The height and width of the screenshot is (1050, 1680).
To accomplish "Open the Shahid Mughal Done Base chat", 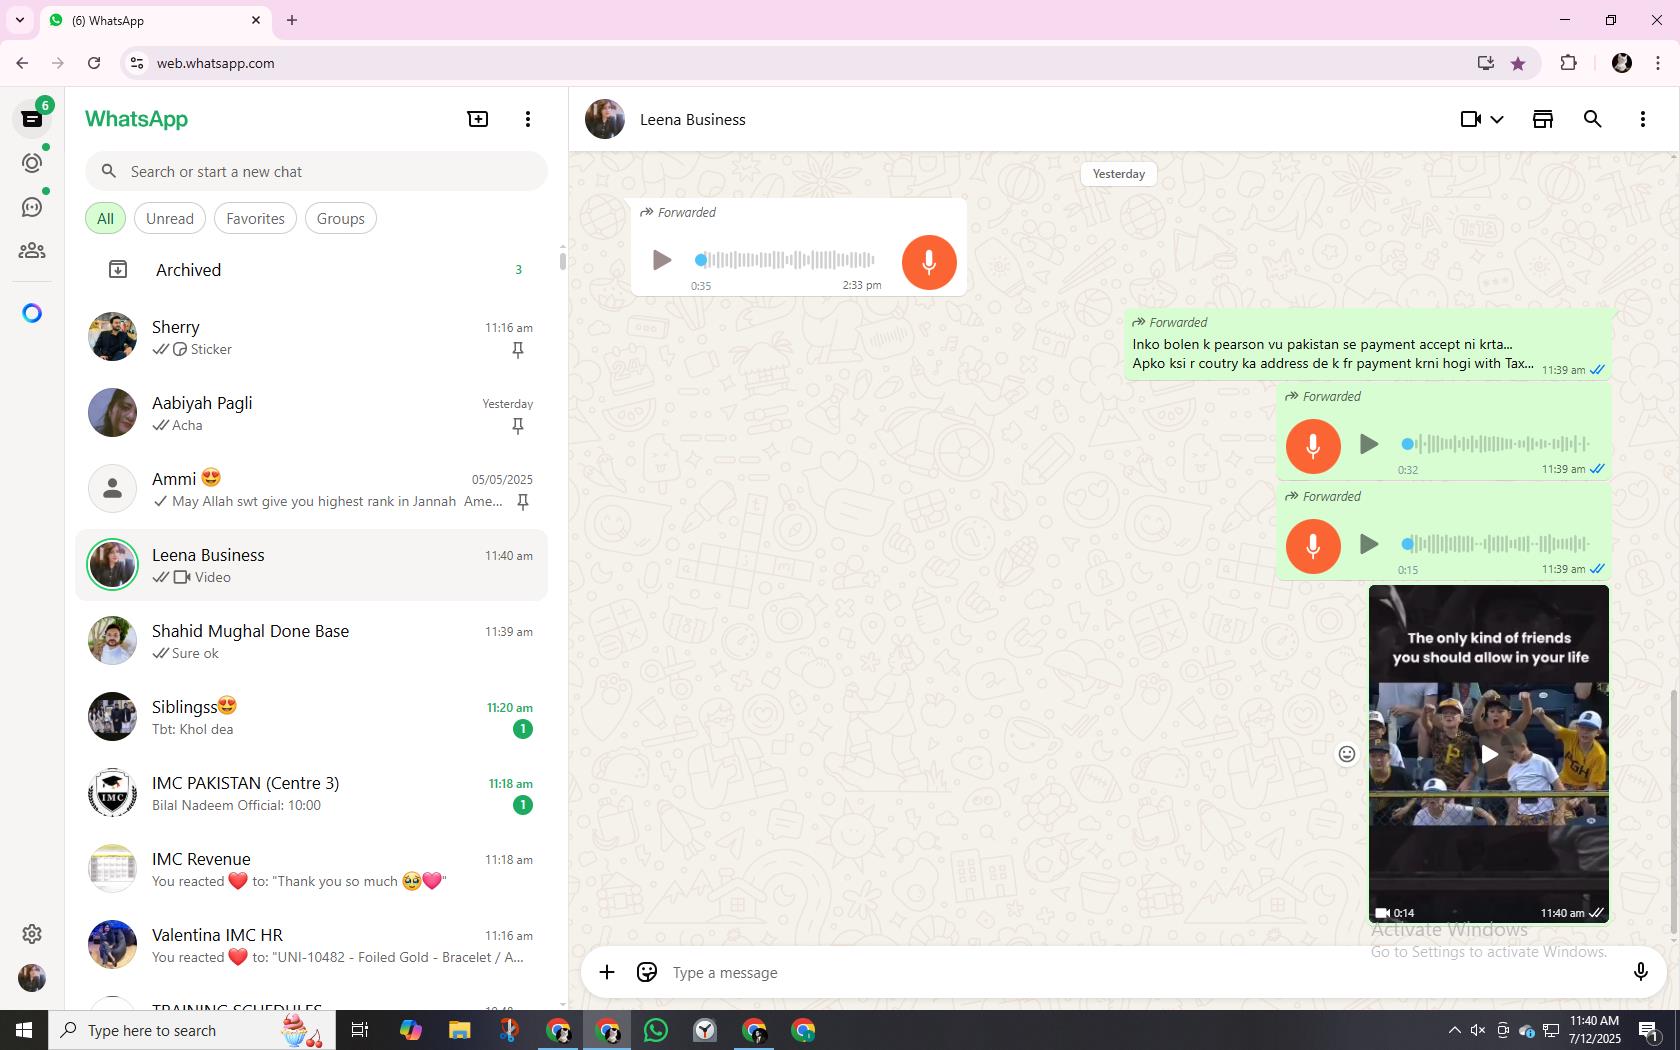I will [x=311, y=642].
